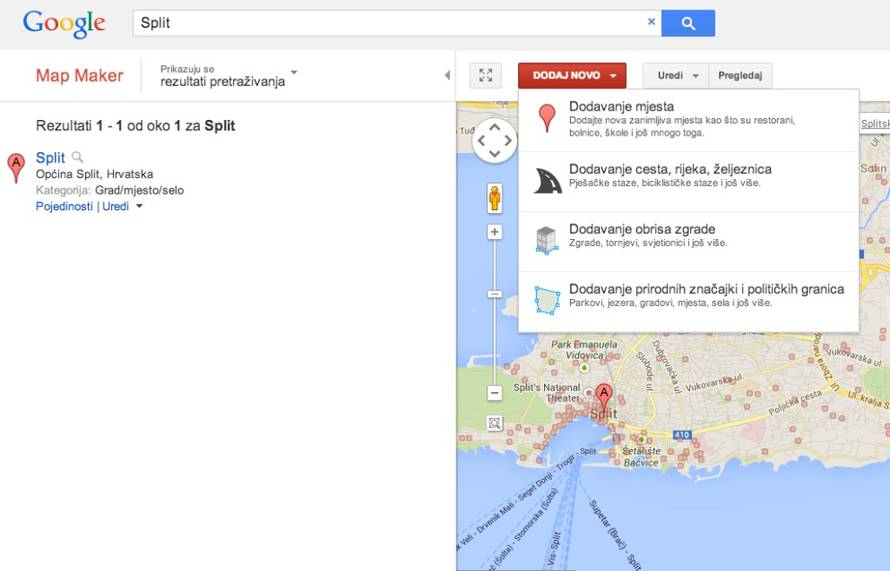Screen dimensions: 890x571
Task: Click the Pregledaj button
Action: coord(740,76)
